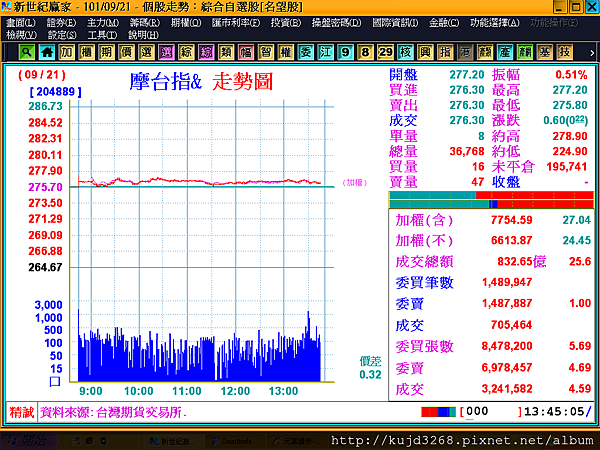Click the red-blue indicator in status bar
Image resolution: width=600 pixels, height=450 pixels.
(438, 412)
